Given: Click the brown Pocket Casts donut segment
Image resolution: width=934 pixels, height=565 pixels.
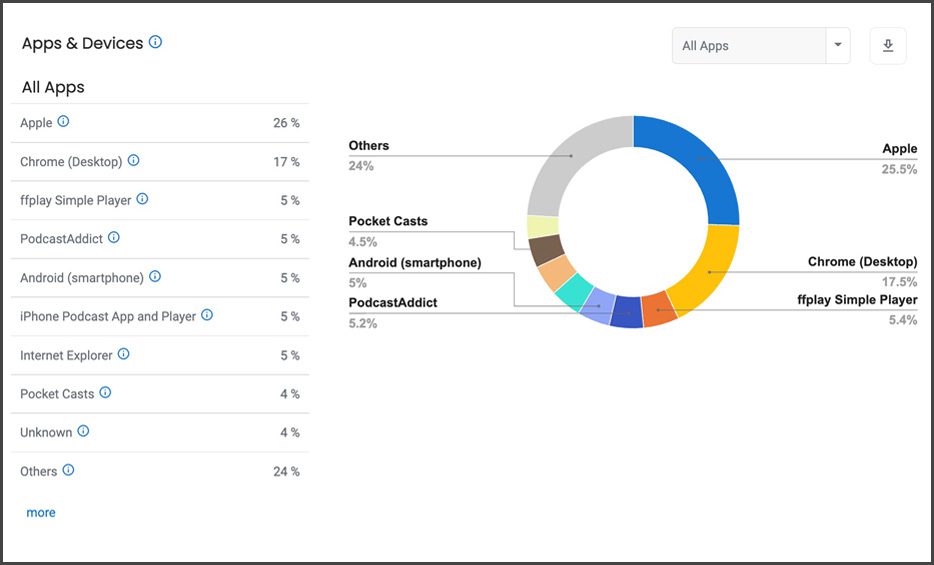Looking at the screenshot, I should click(x=546, y=249).
